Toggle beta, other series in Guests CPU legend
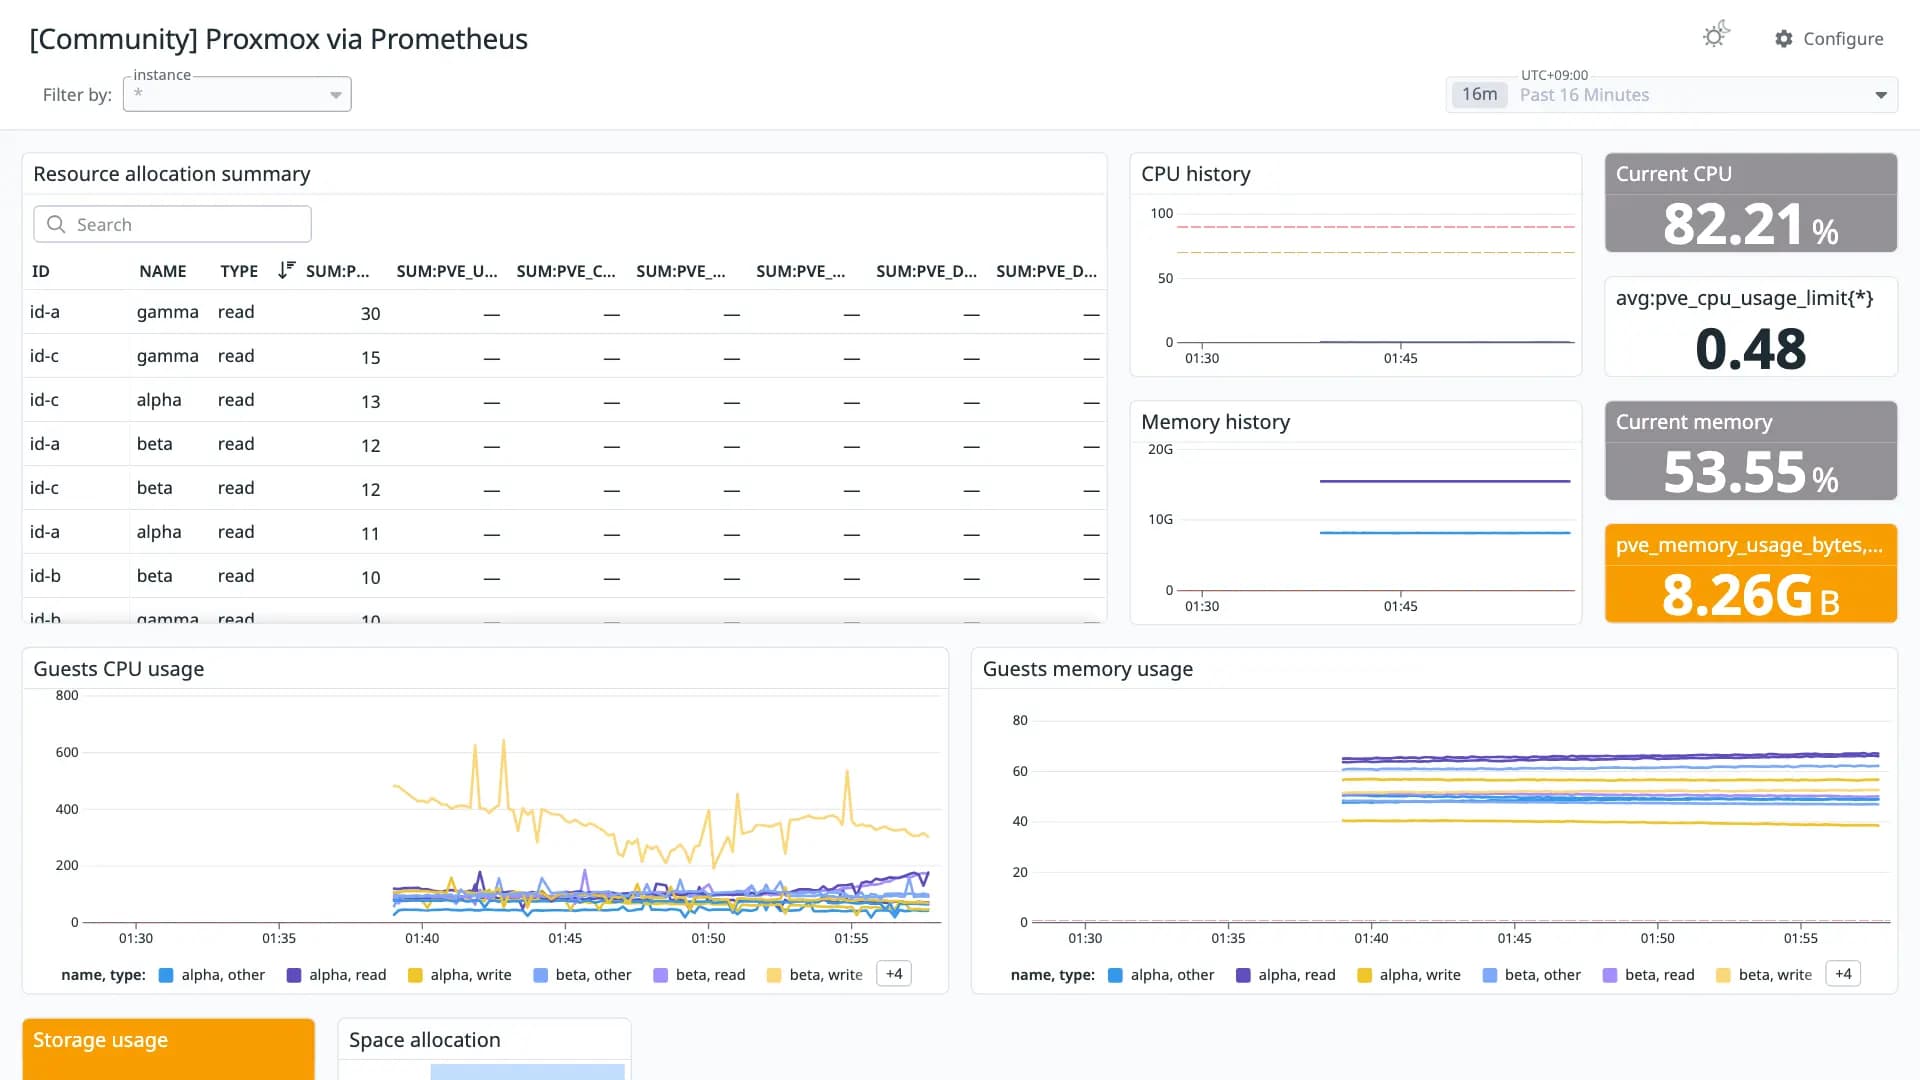The width and height of the screenshot is (1920, 1080). click(583, 975)
